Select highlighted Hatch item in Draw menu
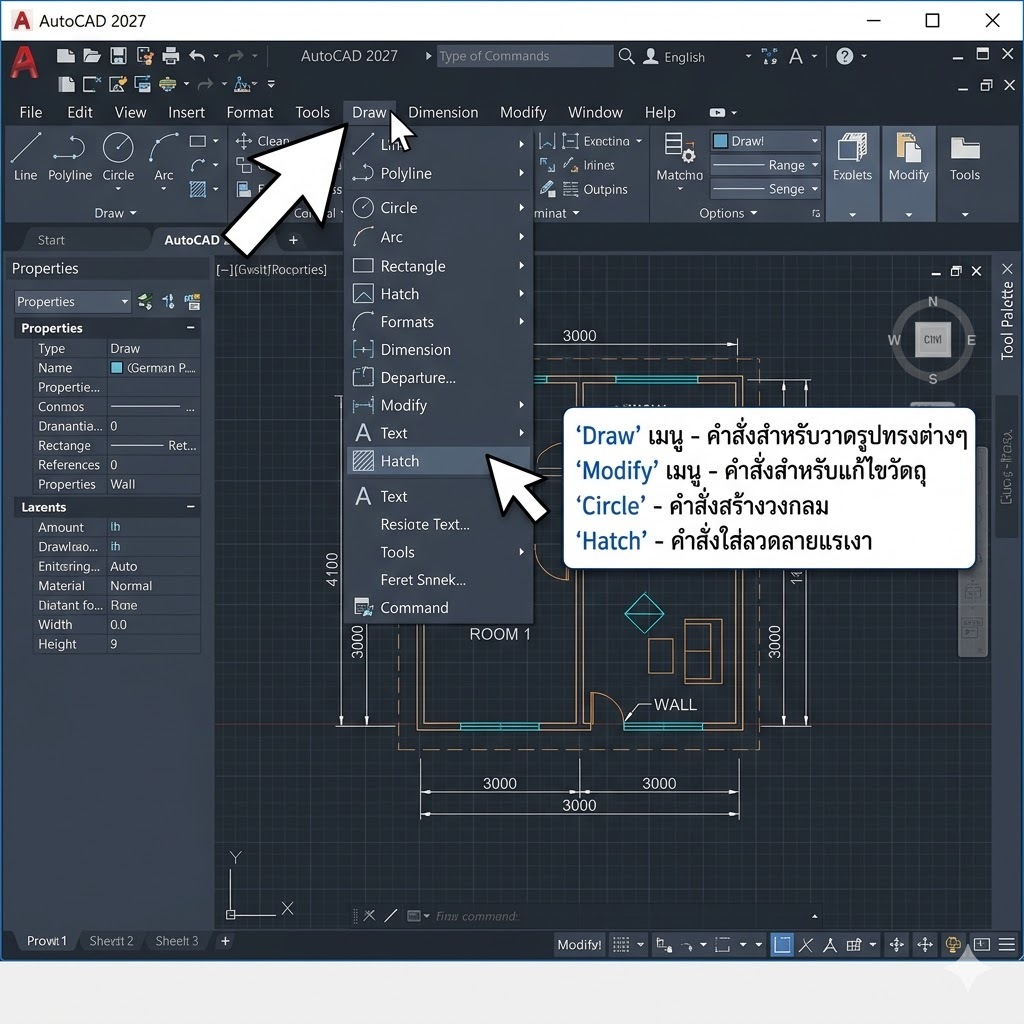The height and width of the screenshot is (1024, 1024). click(x=438, y=461)
